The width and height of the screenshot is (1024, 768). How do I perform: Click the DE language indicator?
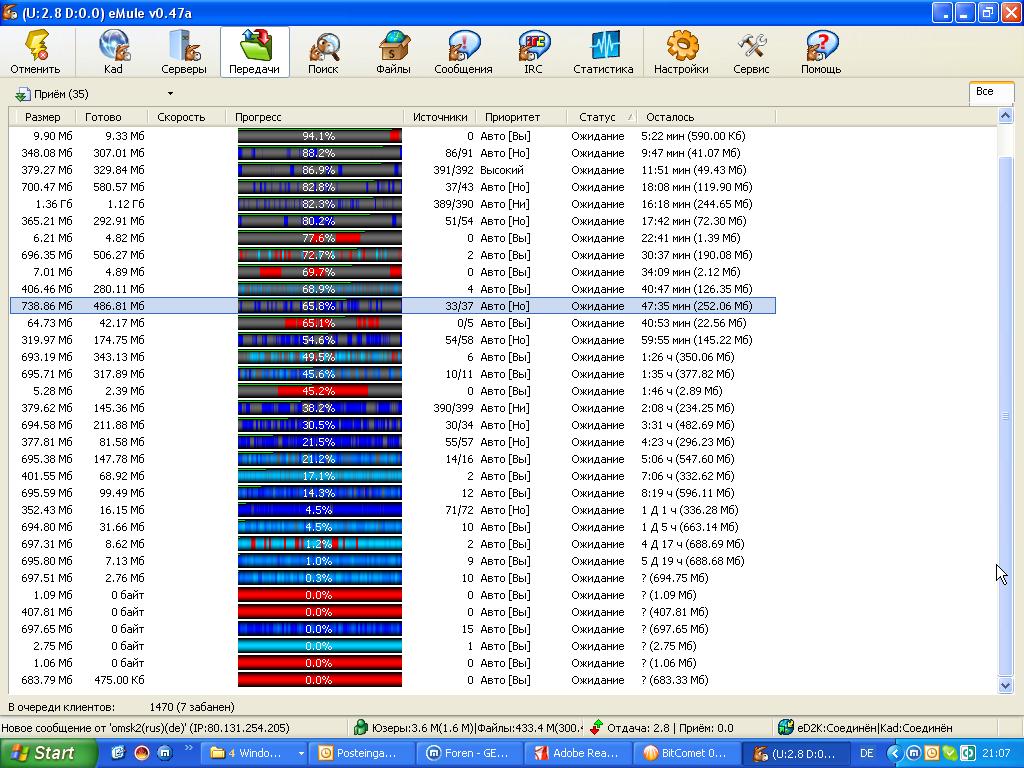click(867, 753)
